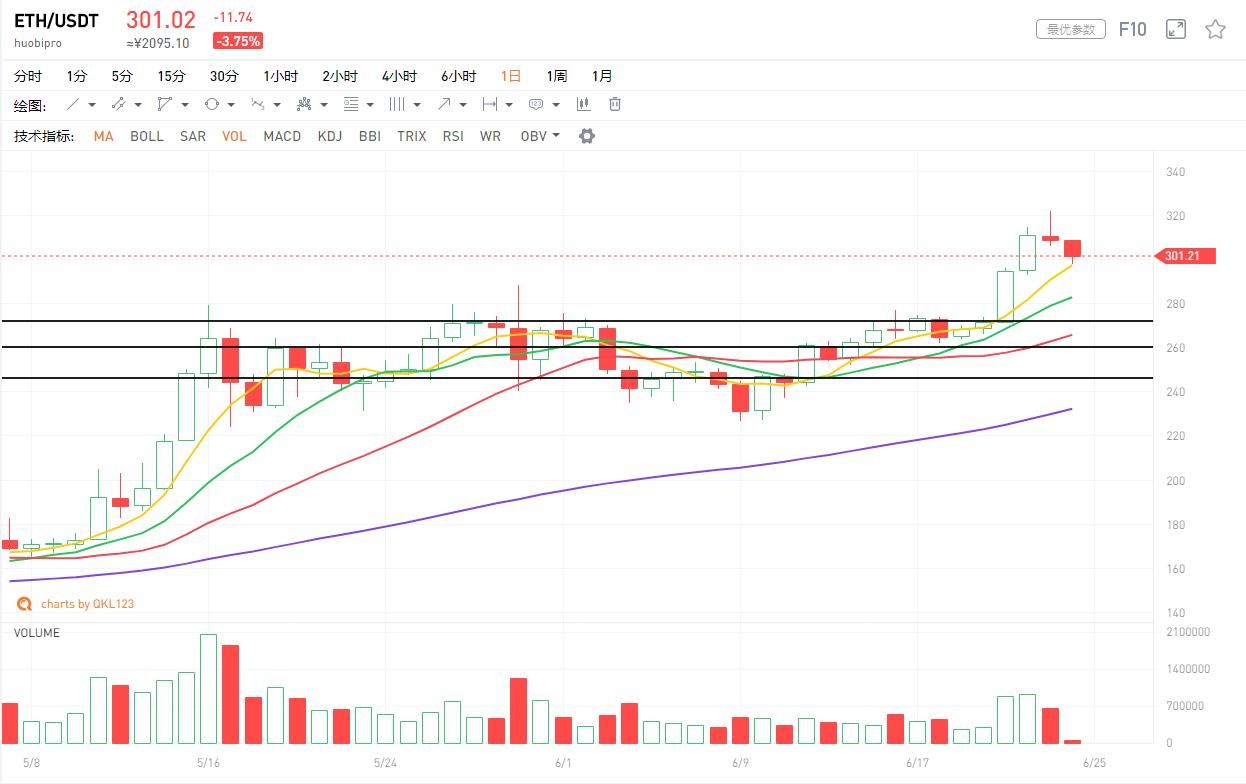
Task: Switch to the 1小时 timeframe
Action: [x=281, y=76]
